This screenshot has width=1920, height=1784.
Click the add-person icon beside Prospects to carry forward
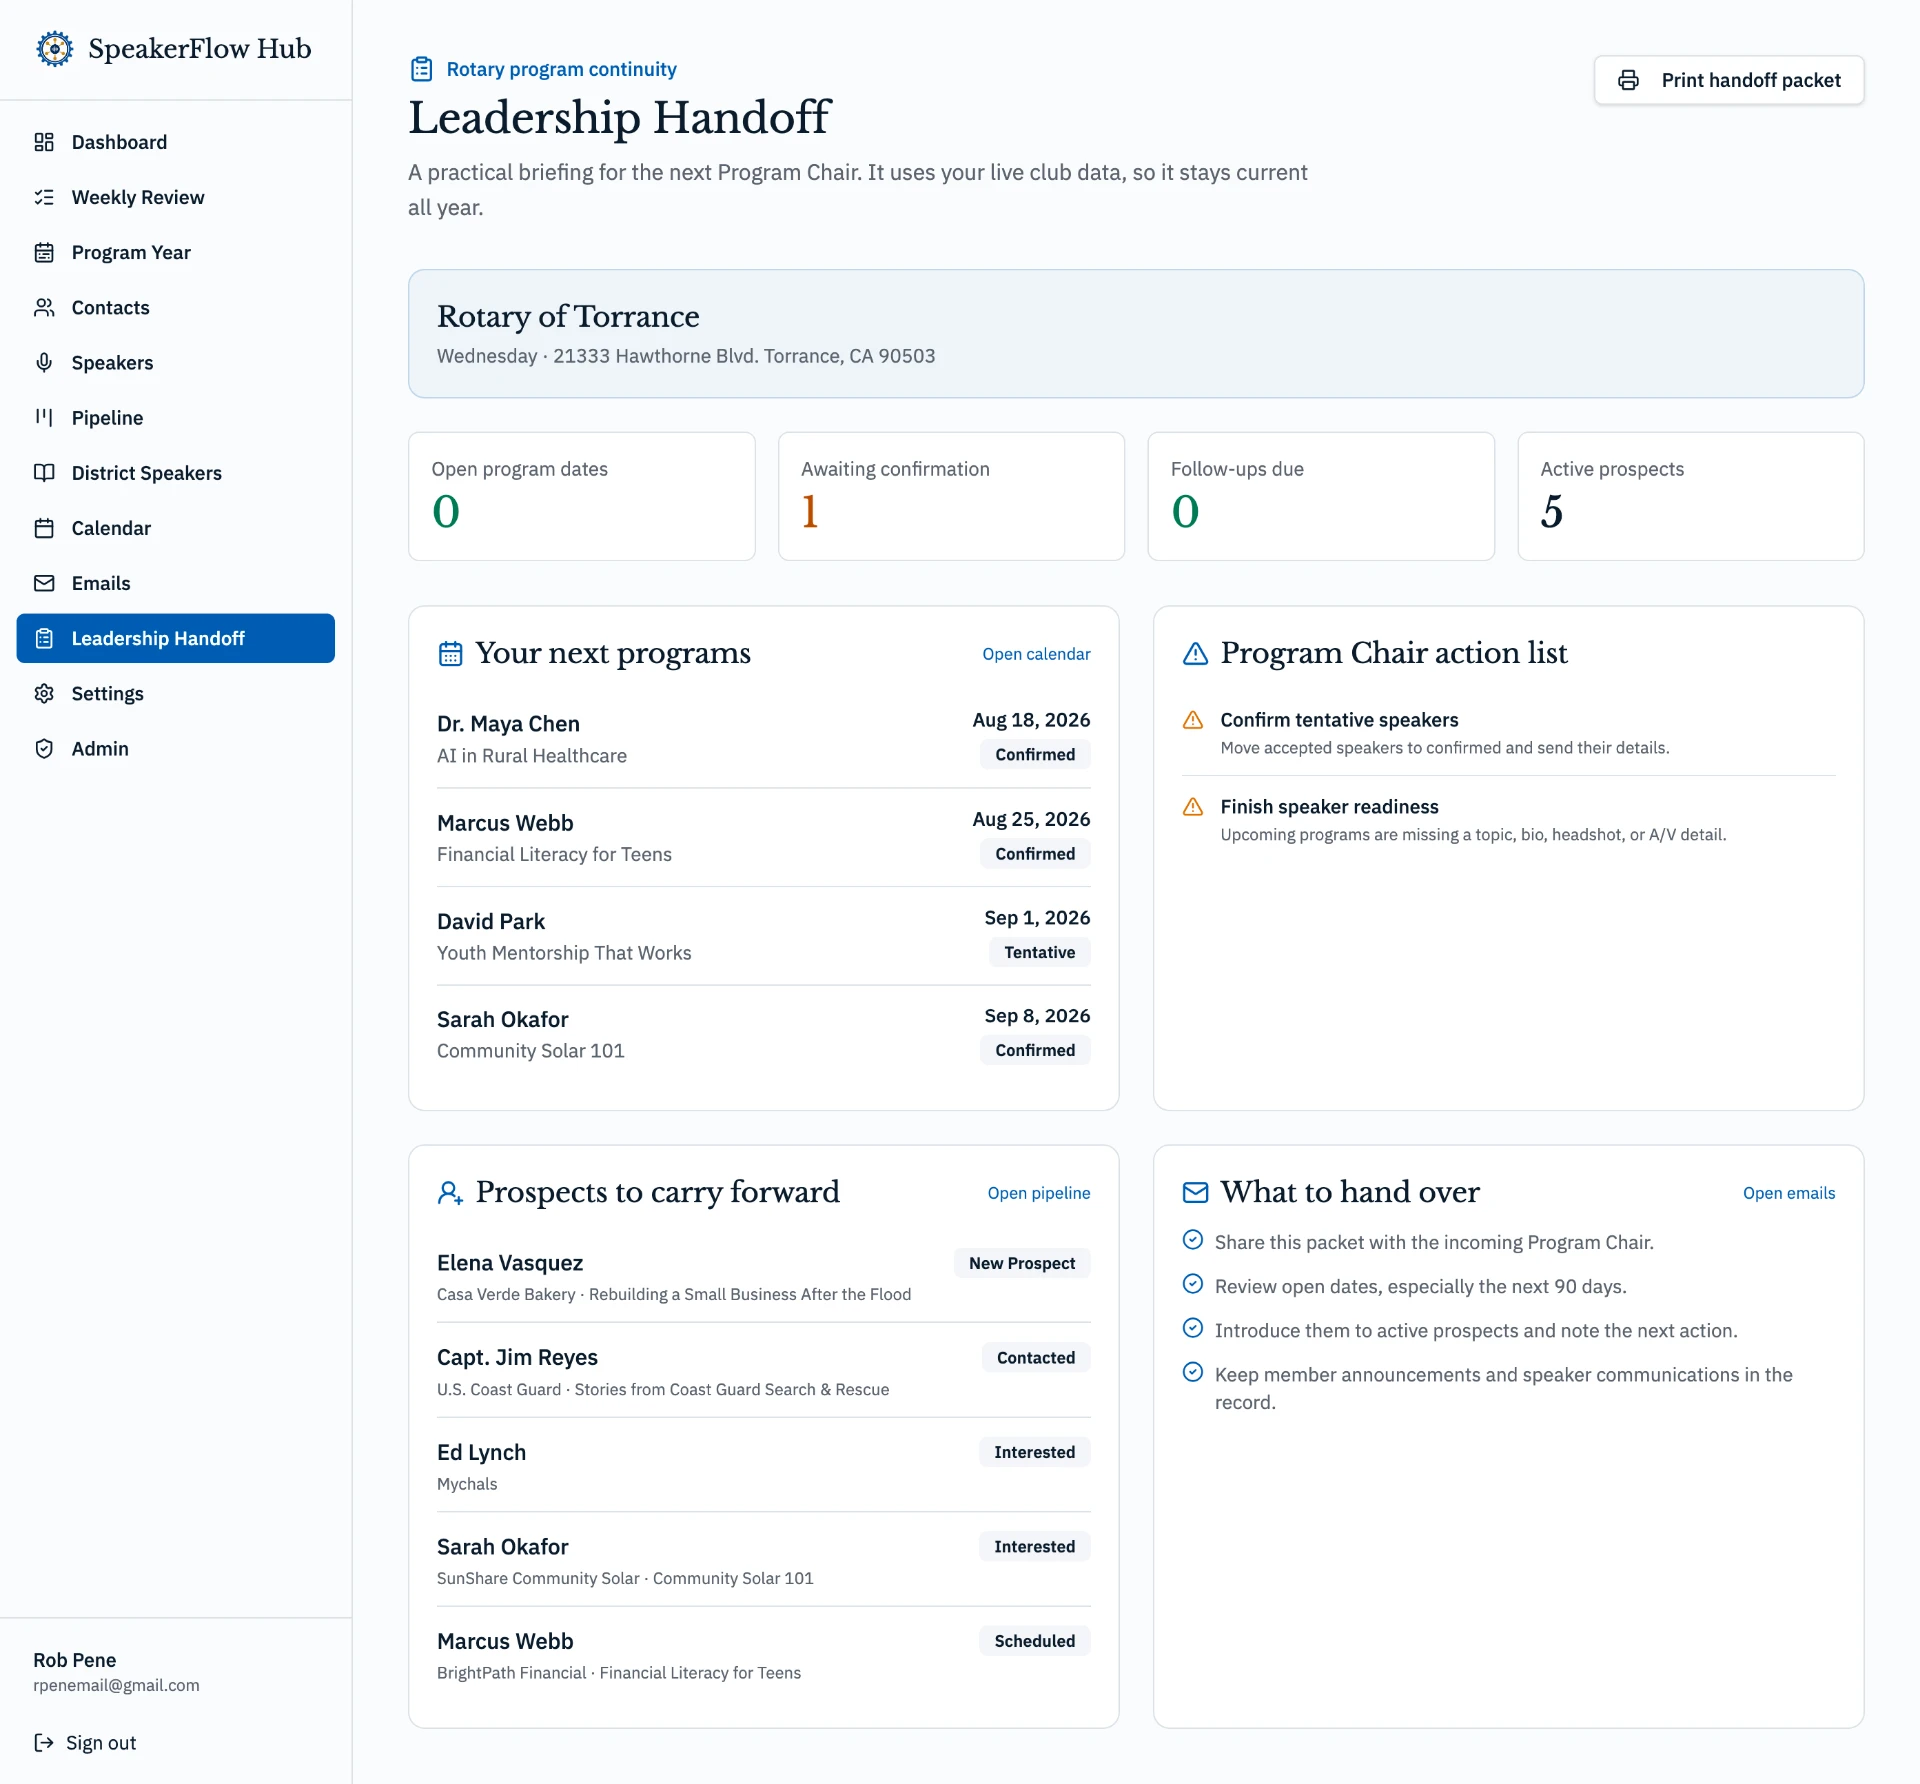pos(451,1193)
